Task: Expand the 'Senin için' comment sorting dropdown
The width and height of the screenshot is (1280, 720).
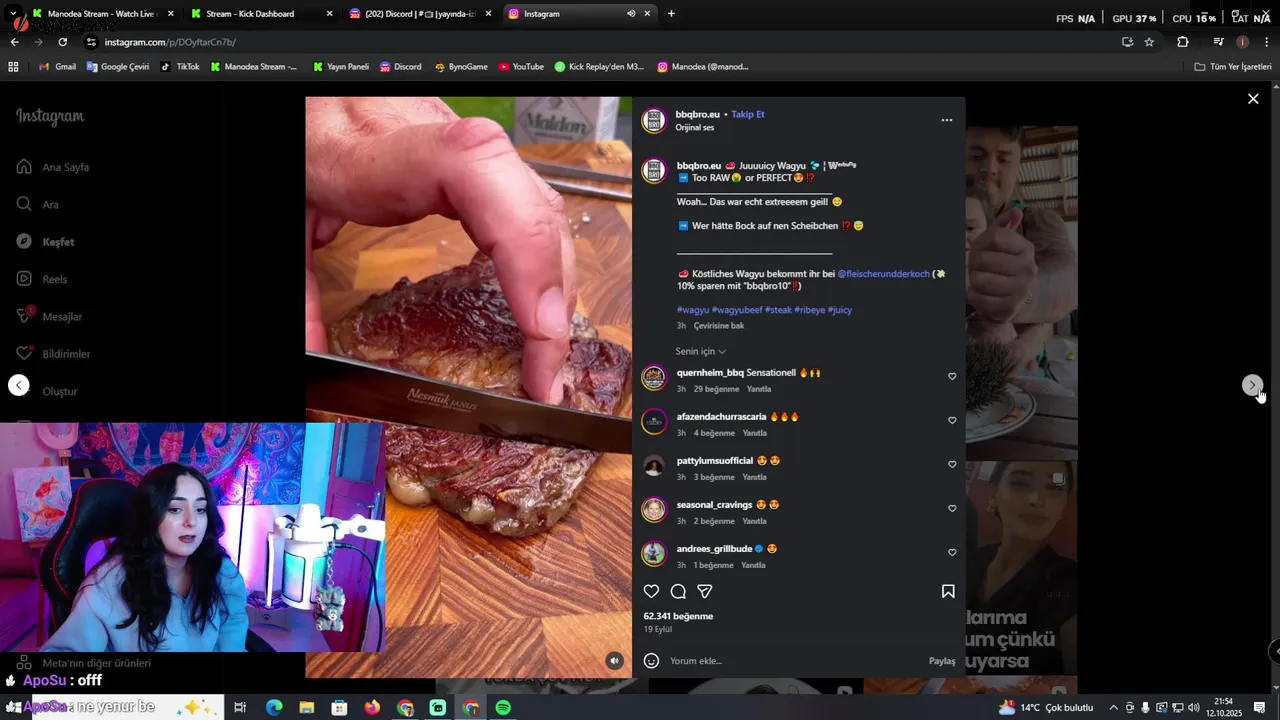Action: click(x=700, y=351)
